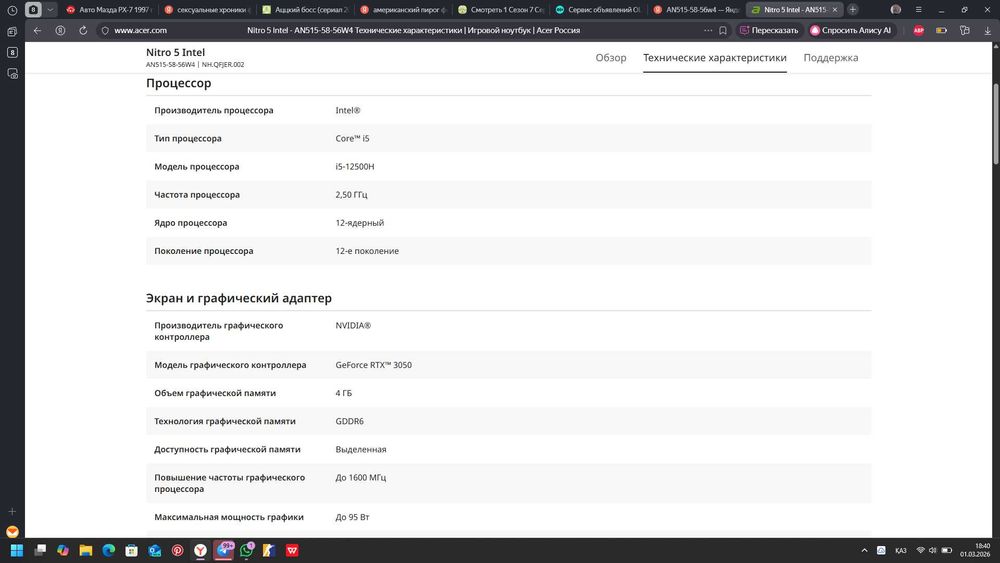Open File Explorer from taskbar
This screenshot has height=563, width=1000.
point(85,550)
